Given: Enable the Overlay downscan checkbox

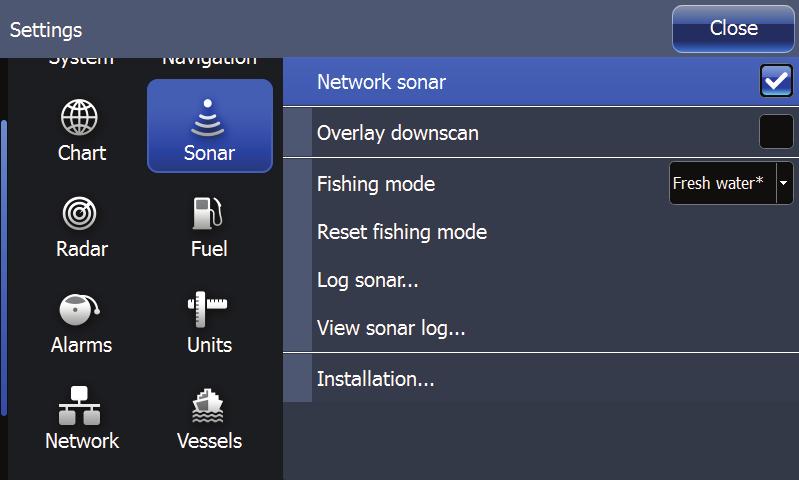Looking at the screenshot, I should click(776, 131).
